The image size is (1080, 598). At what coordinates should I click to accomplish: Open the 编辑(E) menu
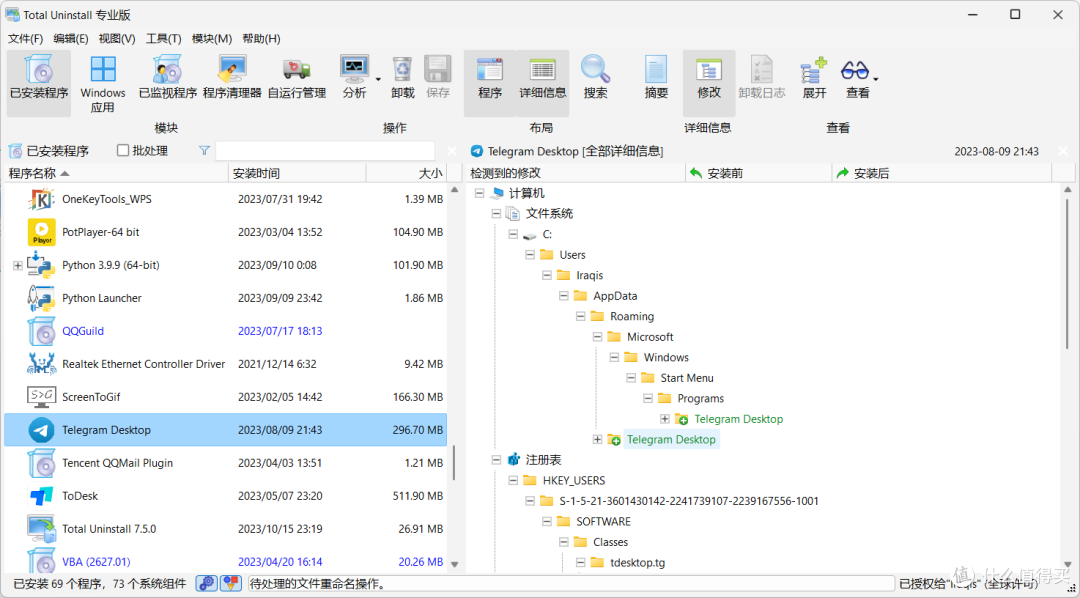71,39
